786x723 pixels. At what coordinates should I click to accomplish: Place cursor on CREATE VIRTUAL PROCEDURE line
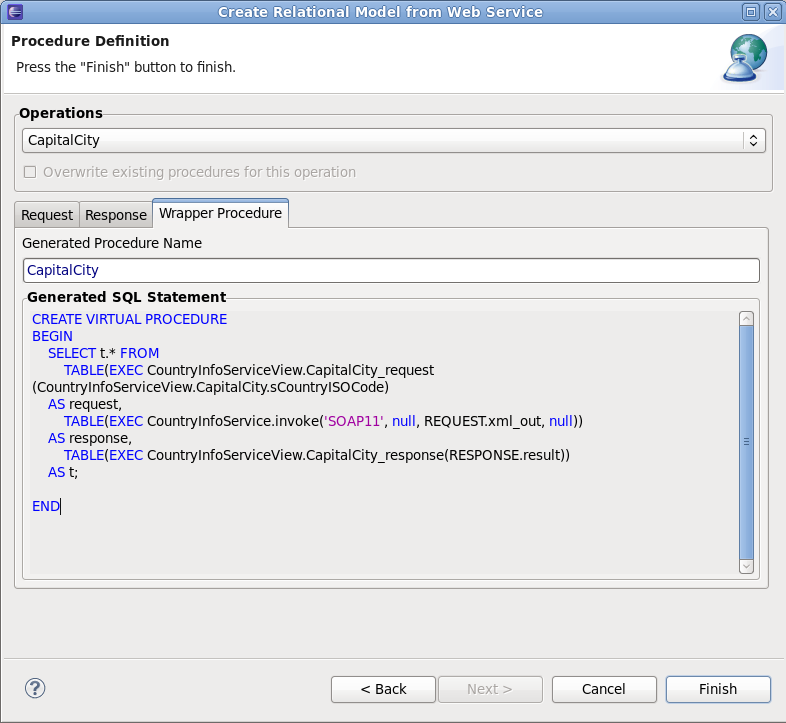pyautogui.click(x=130, y=319)
